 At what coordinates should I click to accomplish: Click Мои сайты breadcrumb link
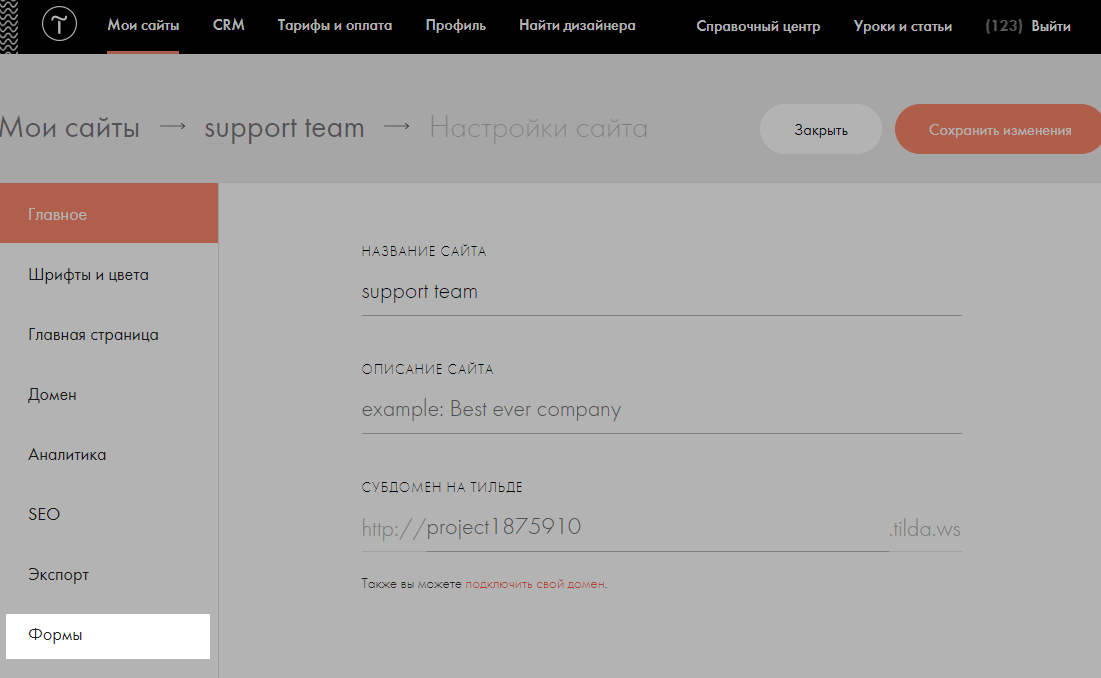tap(70, 129)
